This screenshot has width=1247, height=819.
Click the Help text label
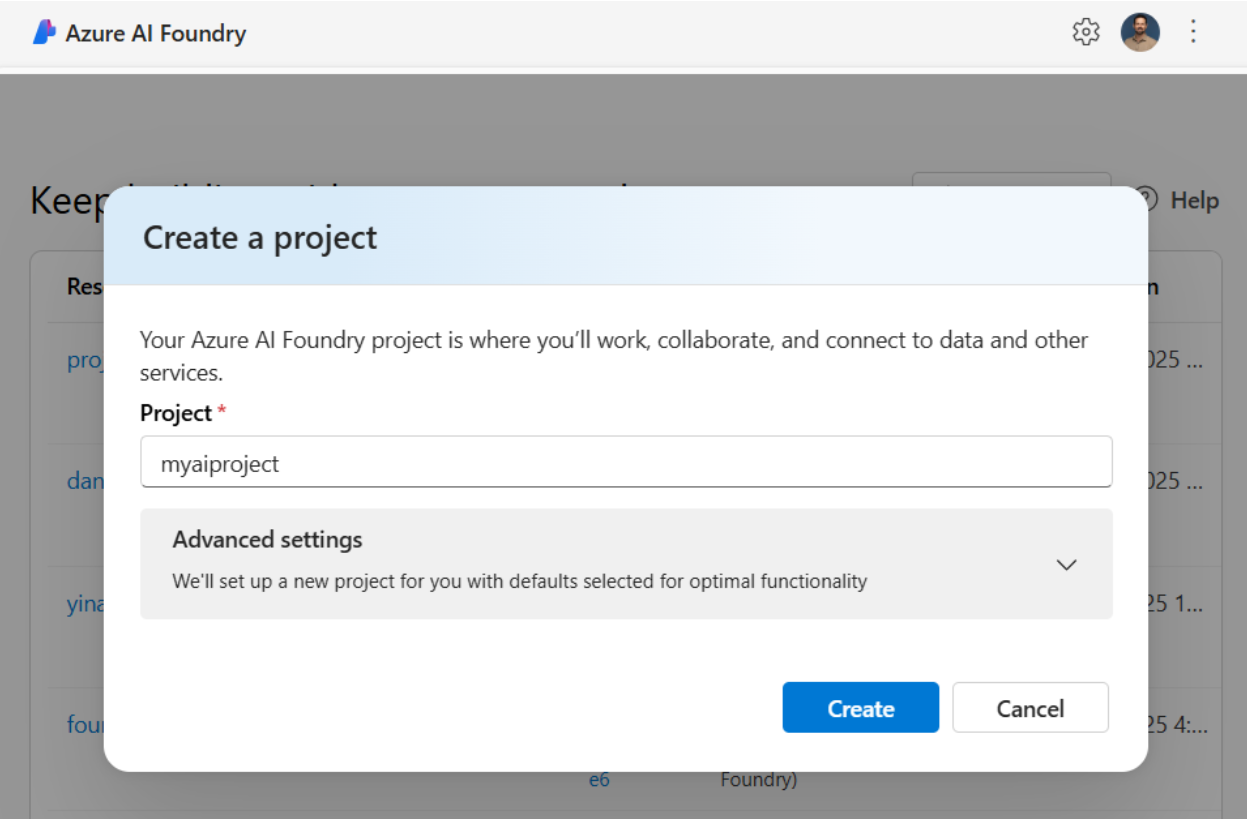(1194, 200)
